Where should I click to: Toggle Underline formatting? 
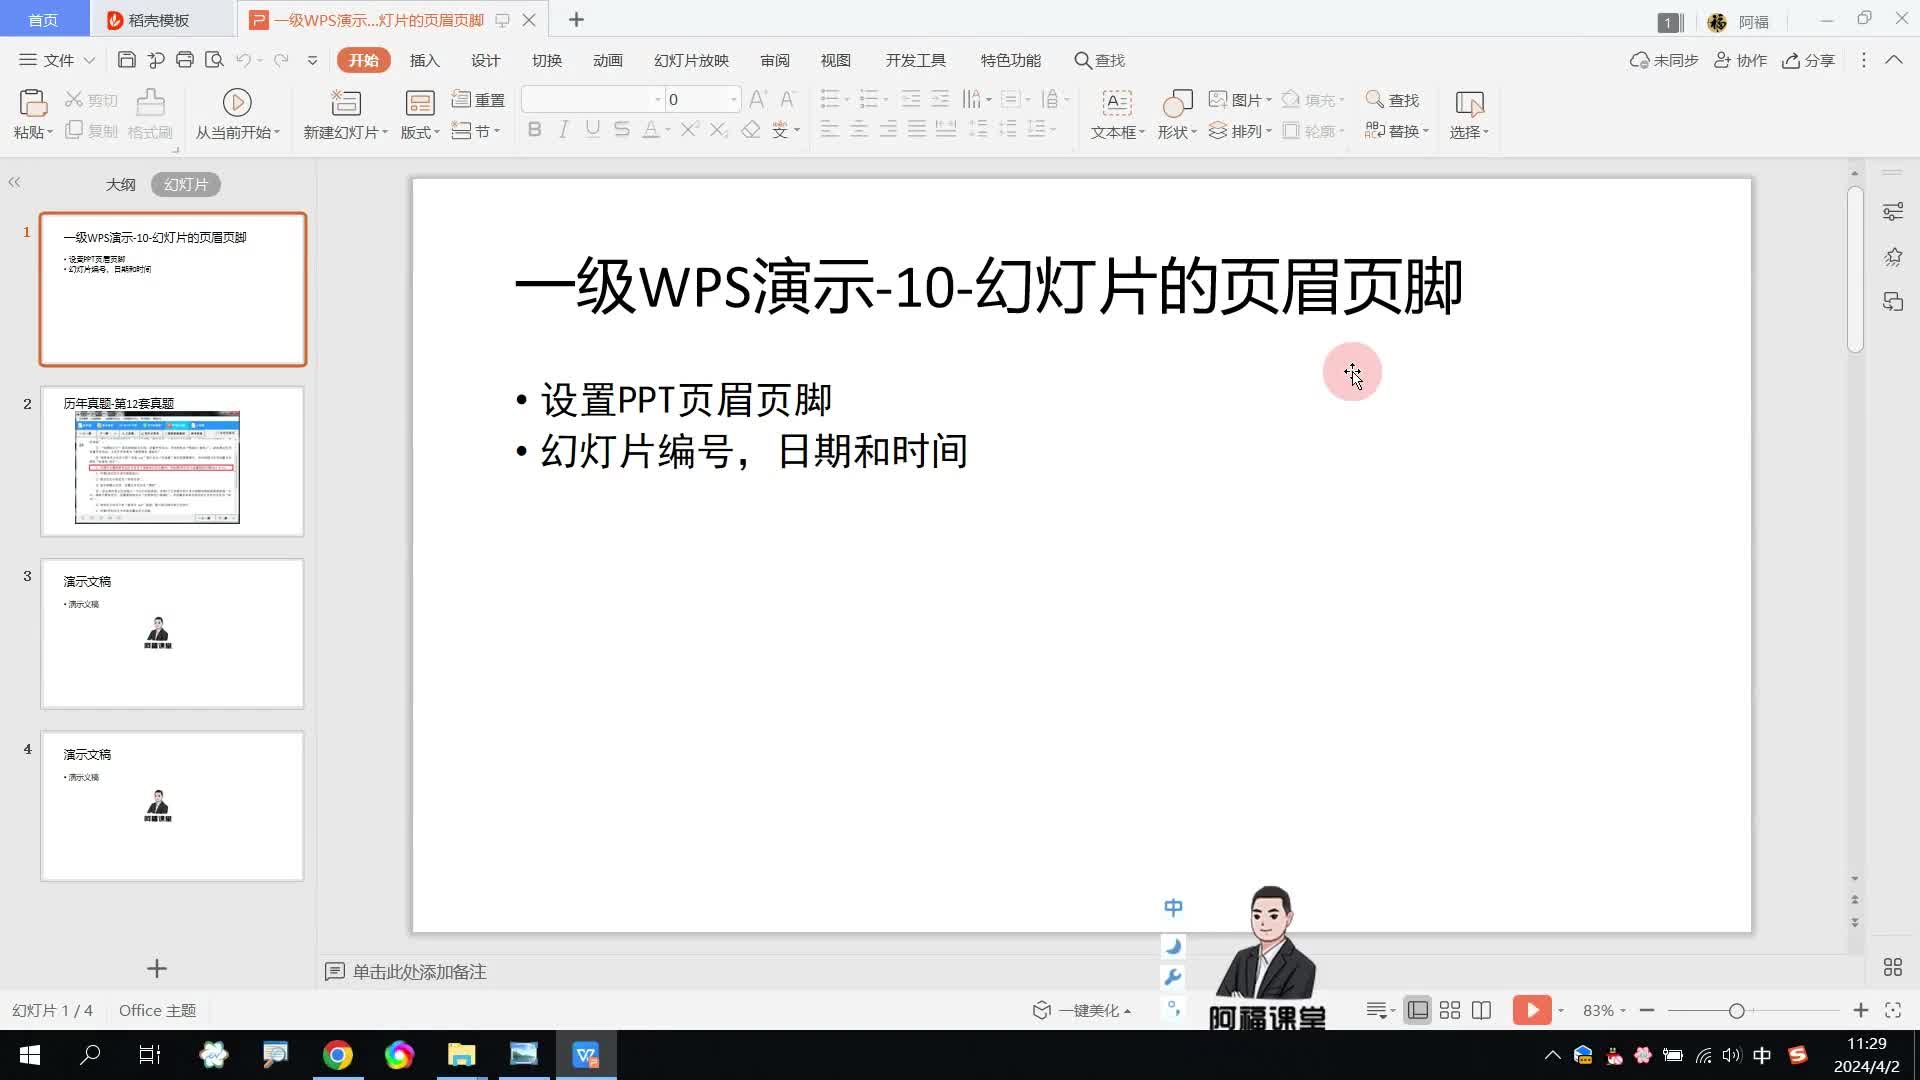[592, 130]
